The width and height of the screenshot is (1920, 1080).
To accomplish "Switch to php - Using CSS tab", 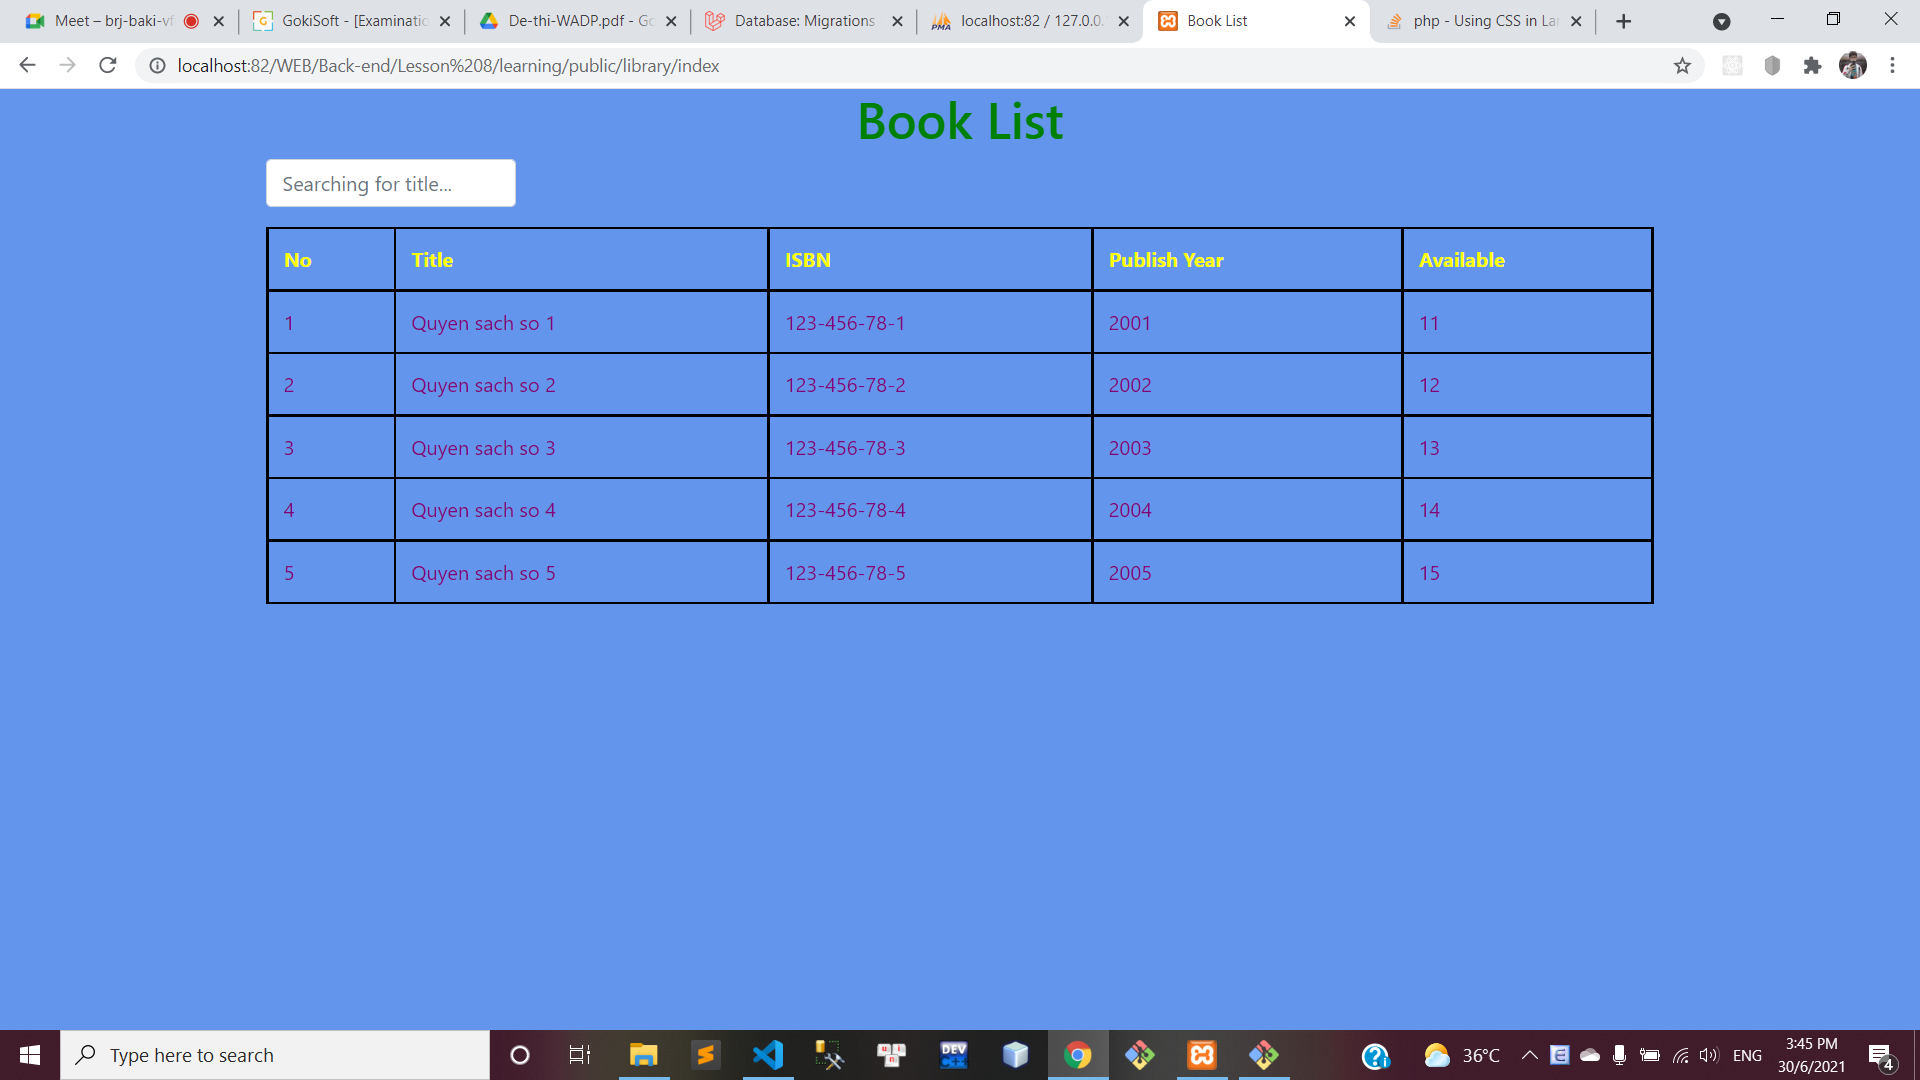I will click(1485, 21).
